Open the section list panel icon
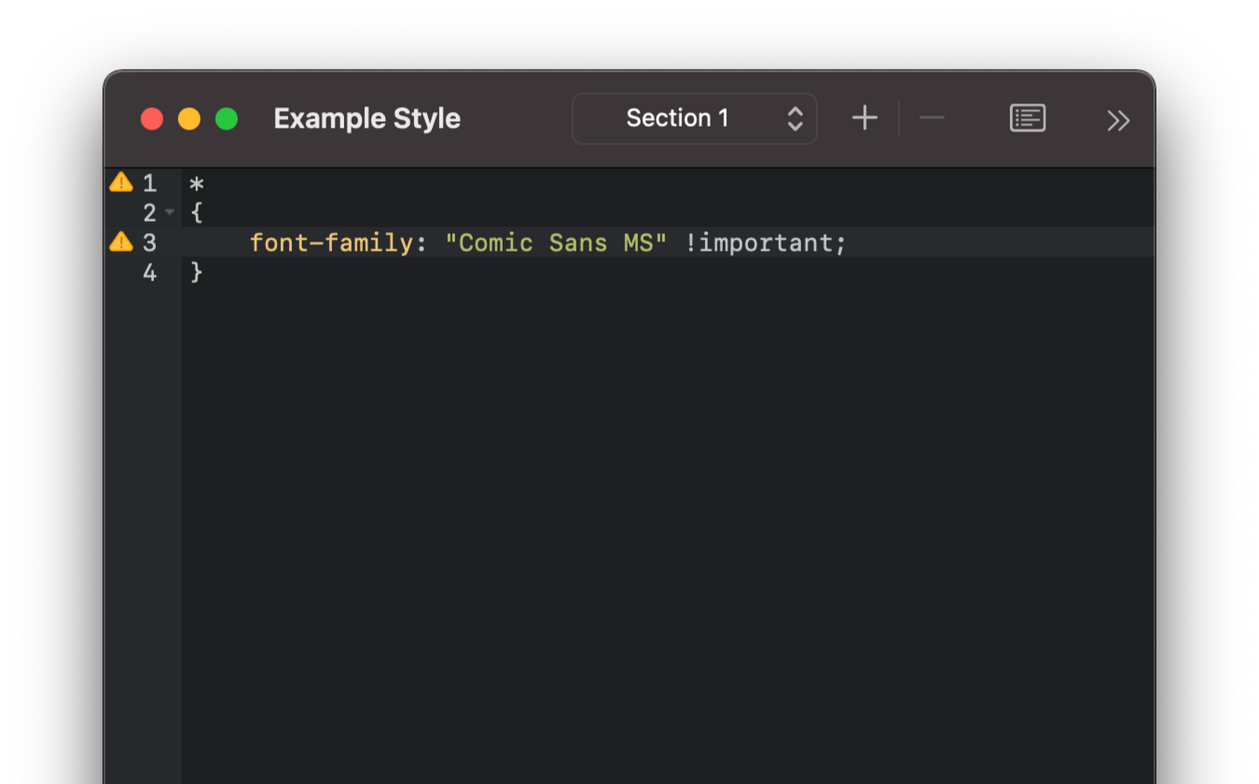 click(x=1027, y=118)
